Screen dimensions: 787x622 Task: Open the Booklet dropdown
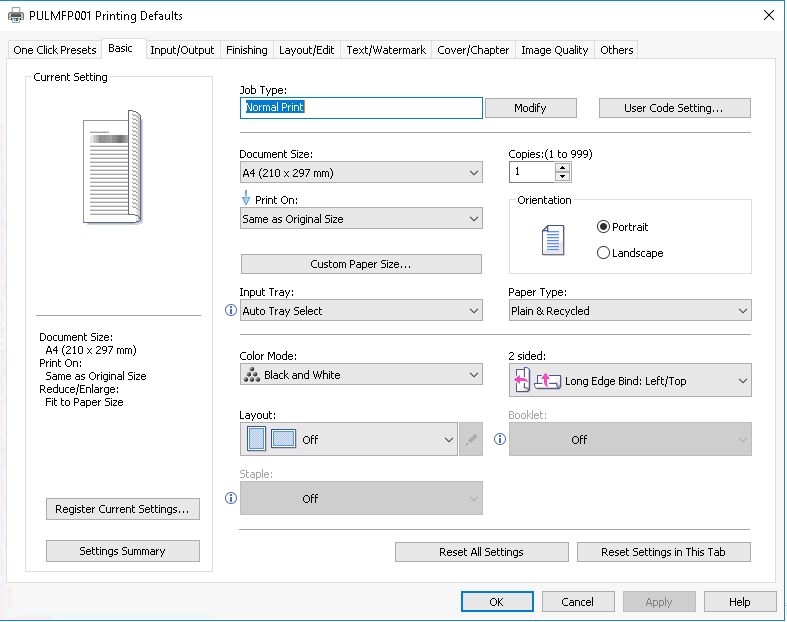pos(630,439)
